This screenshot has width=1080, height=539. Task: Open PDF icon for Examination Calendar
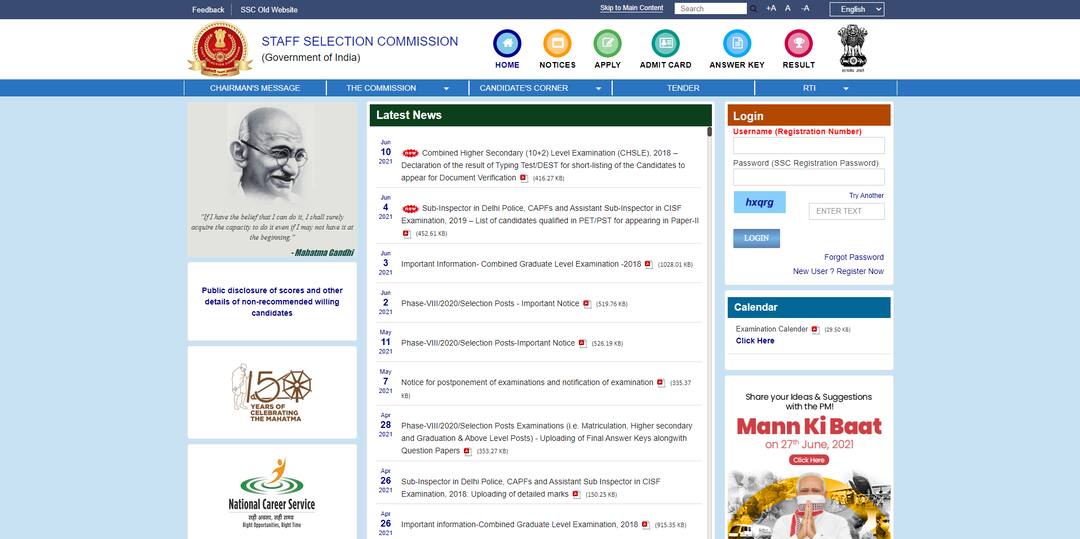click(815, 329)
